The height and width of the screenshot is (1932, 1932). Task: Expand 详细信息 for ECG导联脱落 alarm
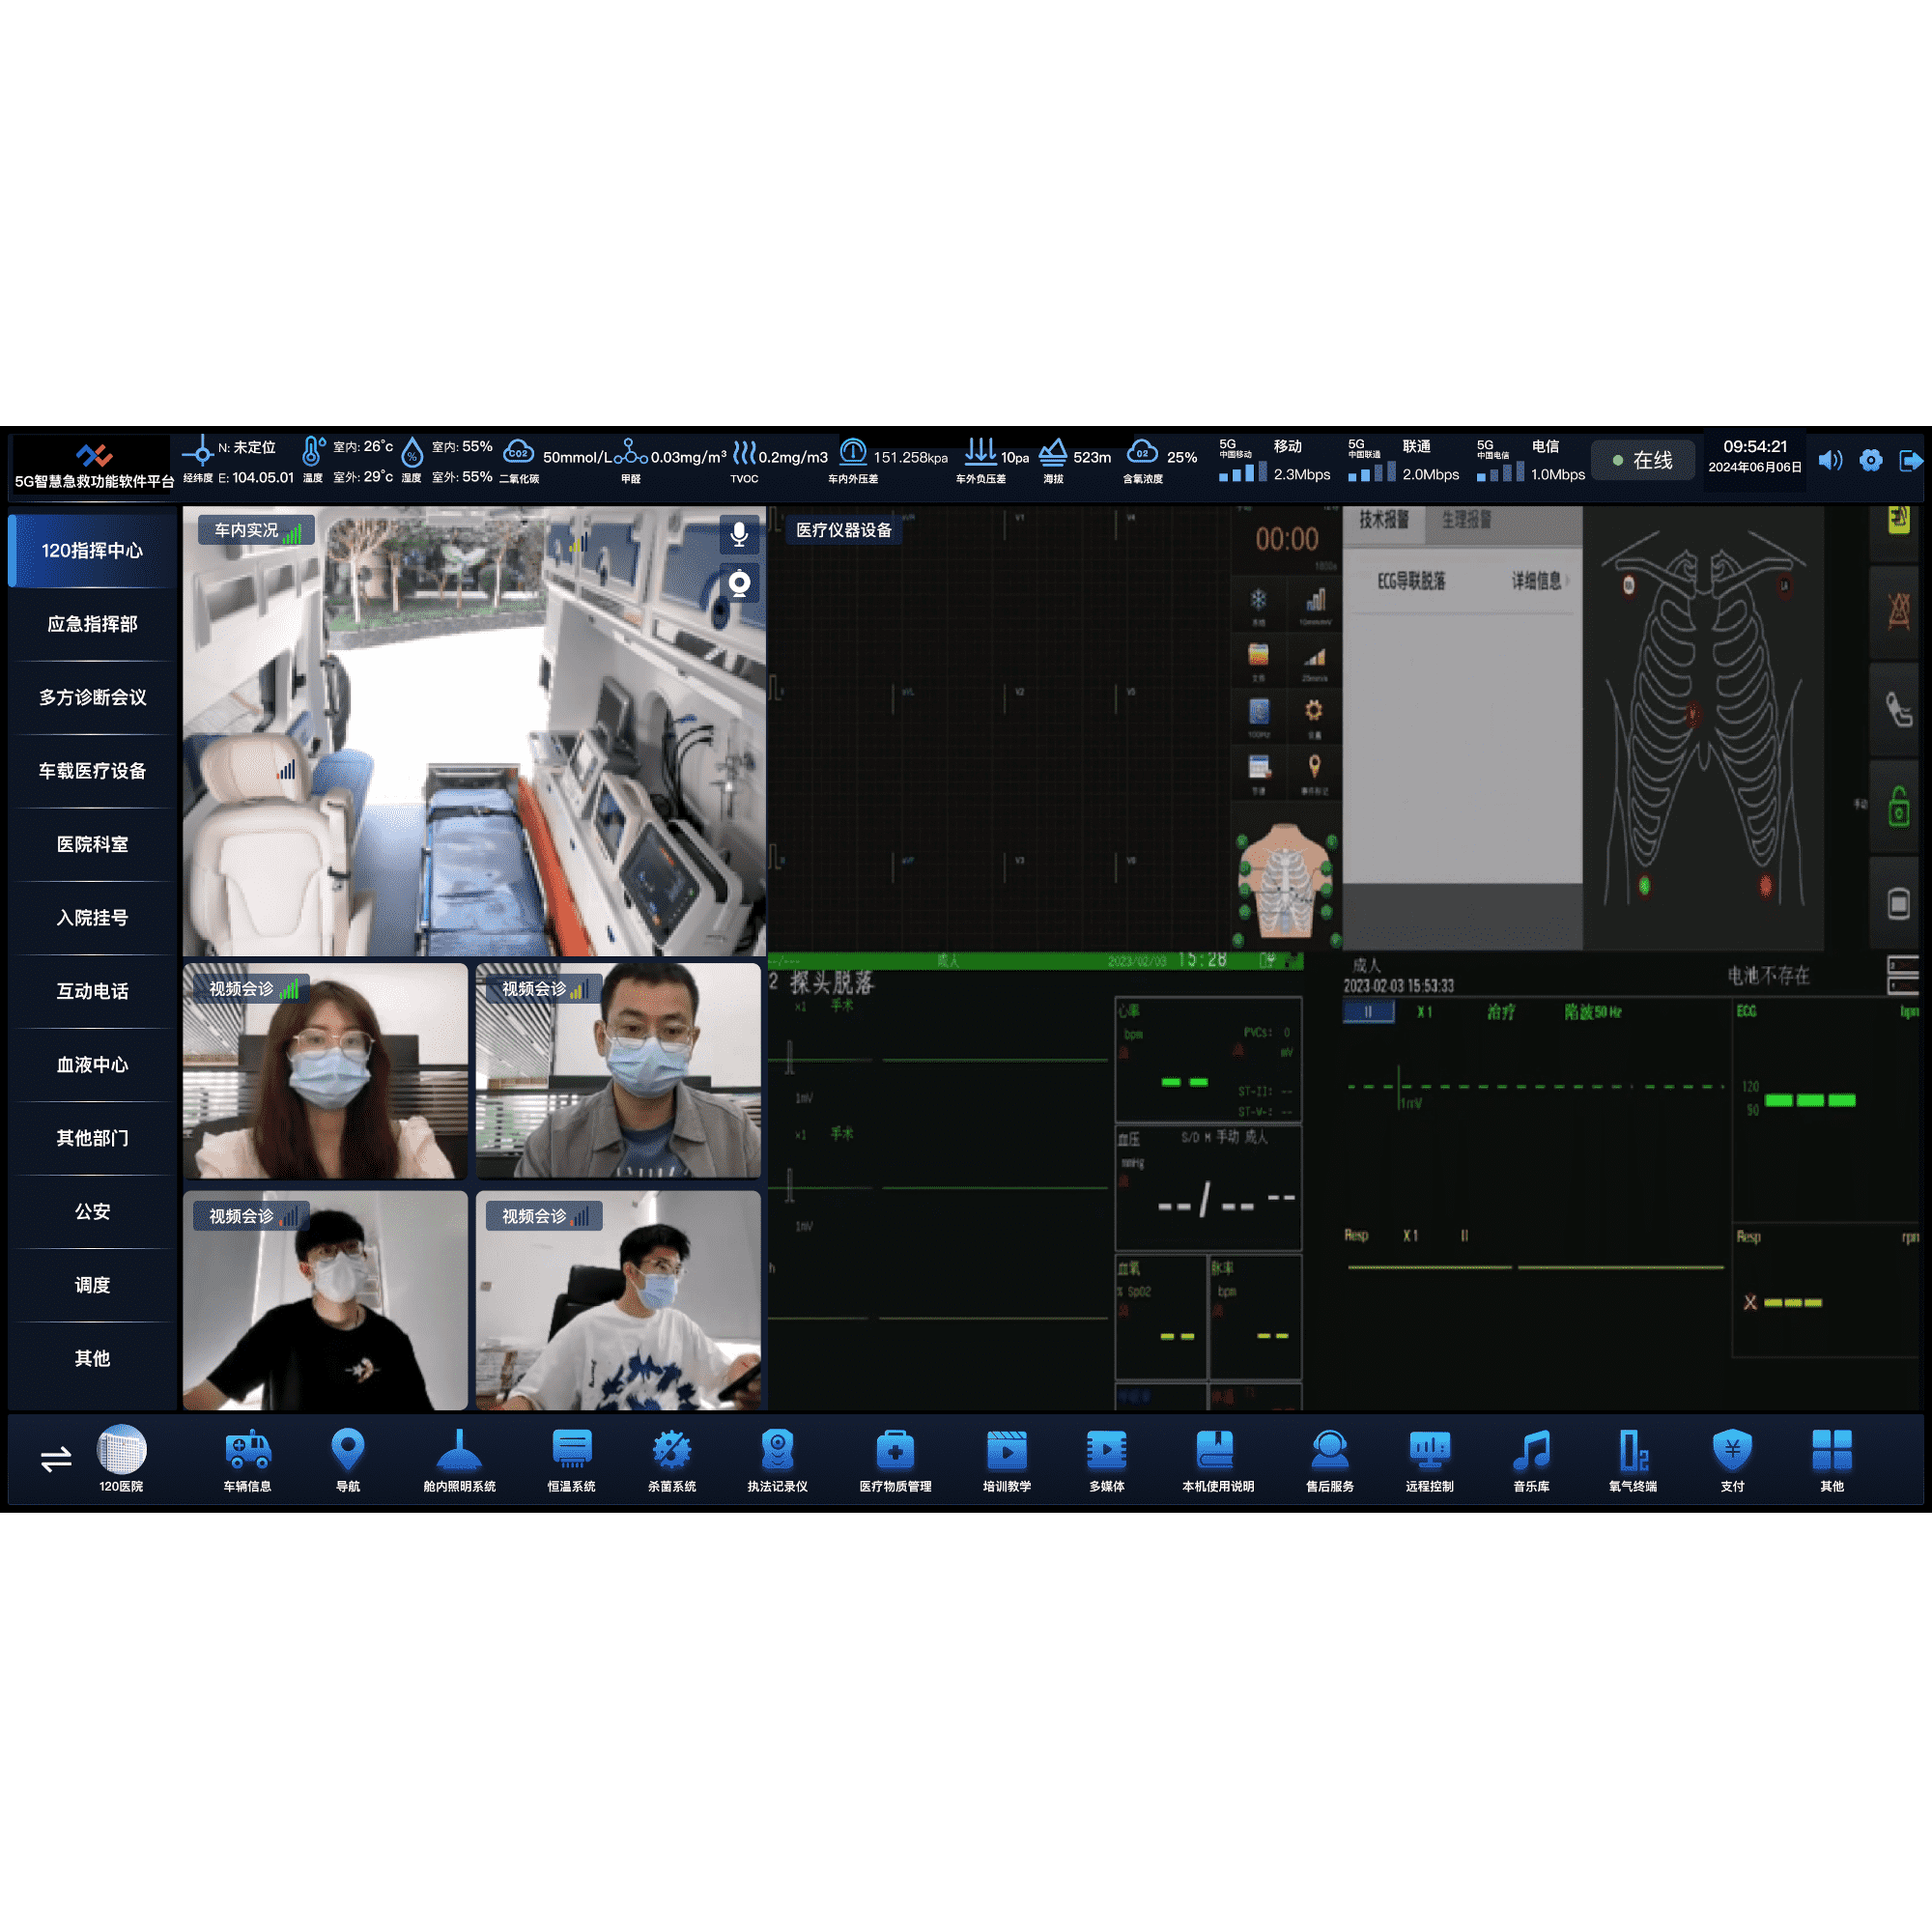click(x=1538, y=581)
